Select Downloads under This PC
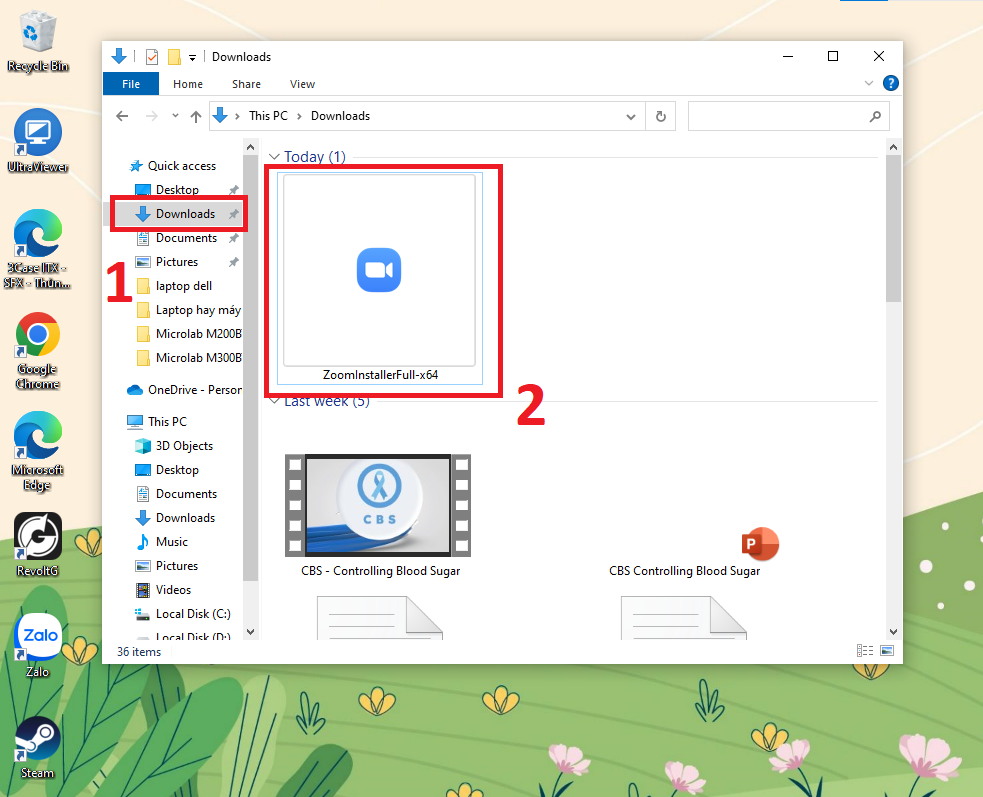Image resolution: width=983 pixels, height=797 pixels. pos(186,517)
